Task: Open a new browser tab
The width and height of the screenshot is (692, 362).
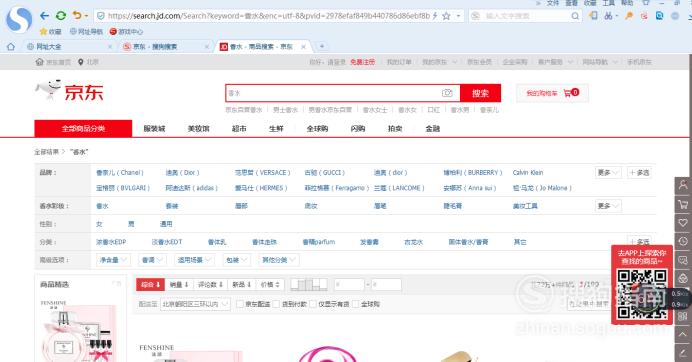Action: tap(322, 46)
